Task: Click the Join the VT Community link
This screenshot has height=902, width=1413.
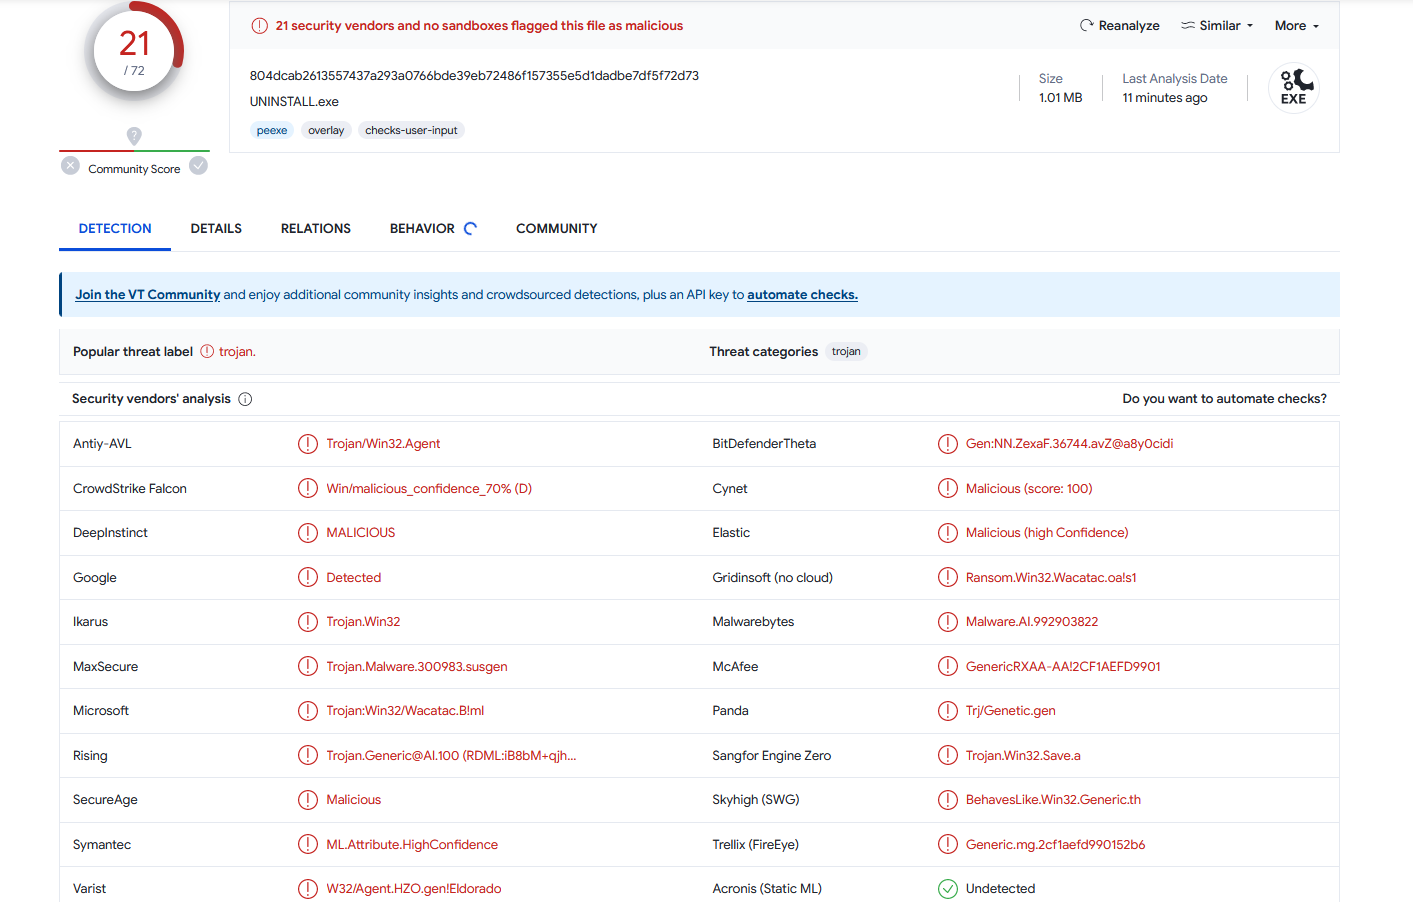Action: tap(147, 295)
